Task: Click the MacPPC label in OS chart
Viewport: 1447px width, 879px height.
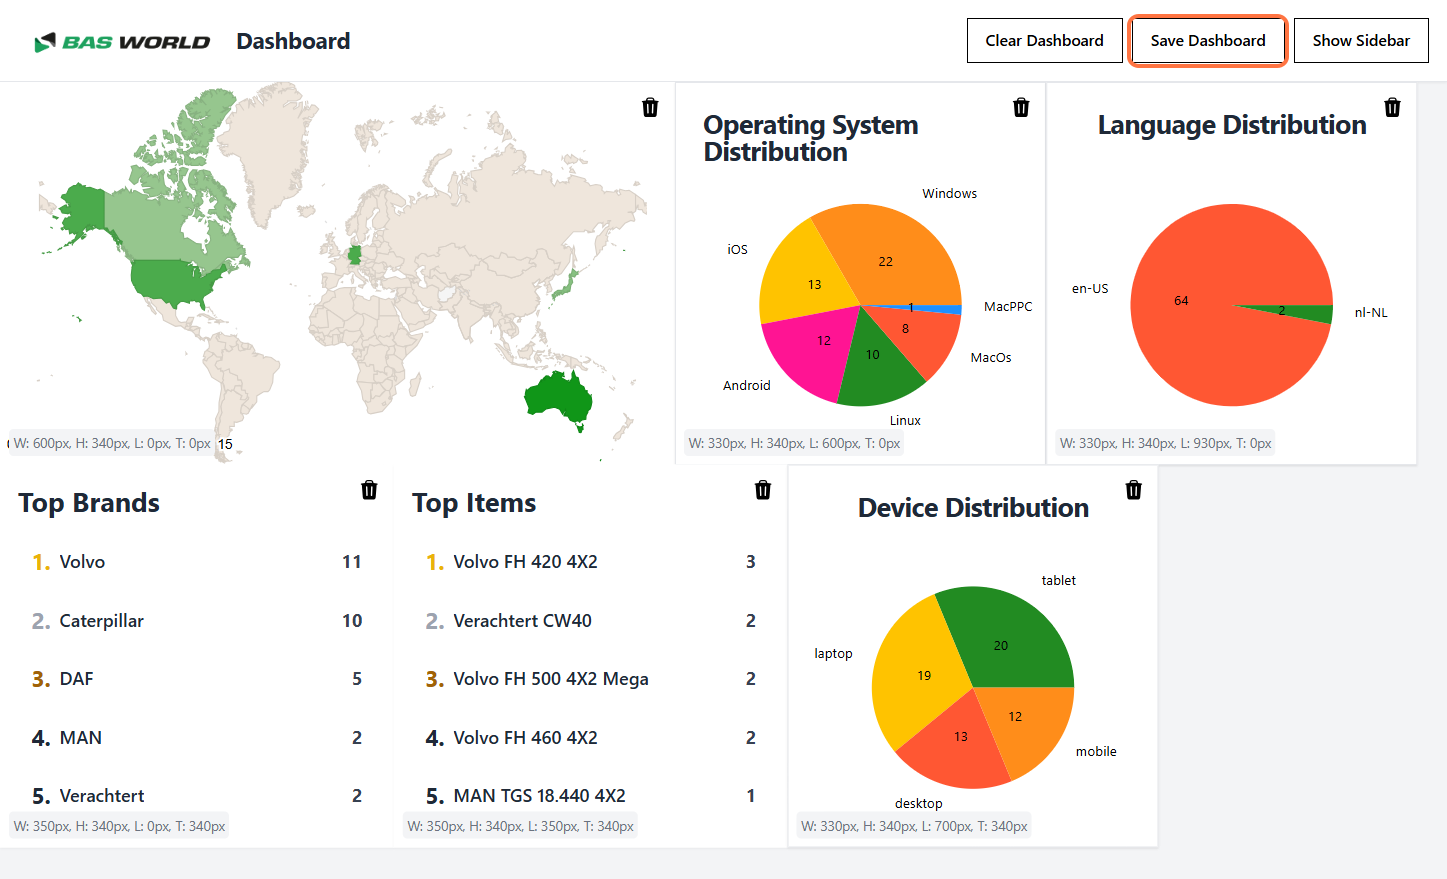Action: (1008, 307)
